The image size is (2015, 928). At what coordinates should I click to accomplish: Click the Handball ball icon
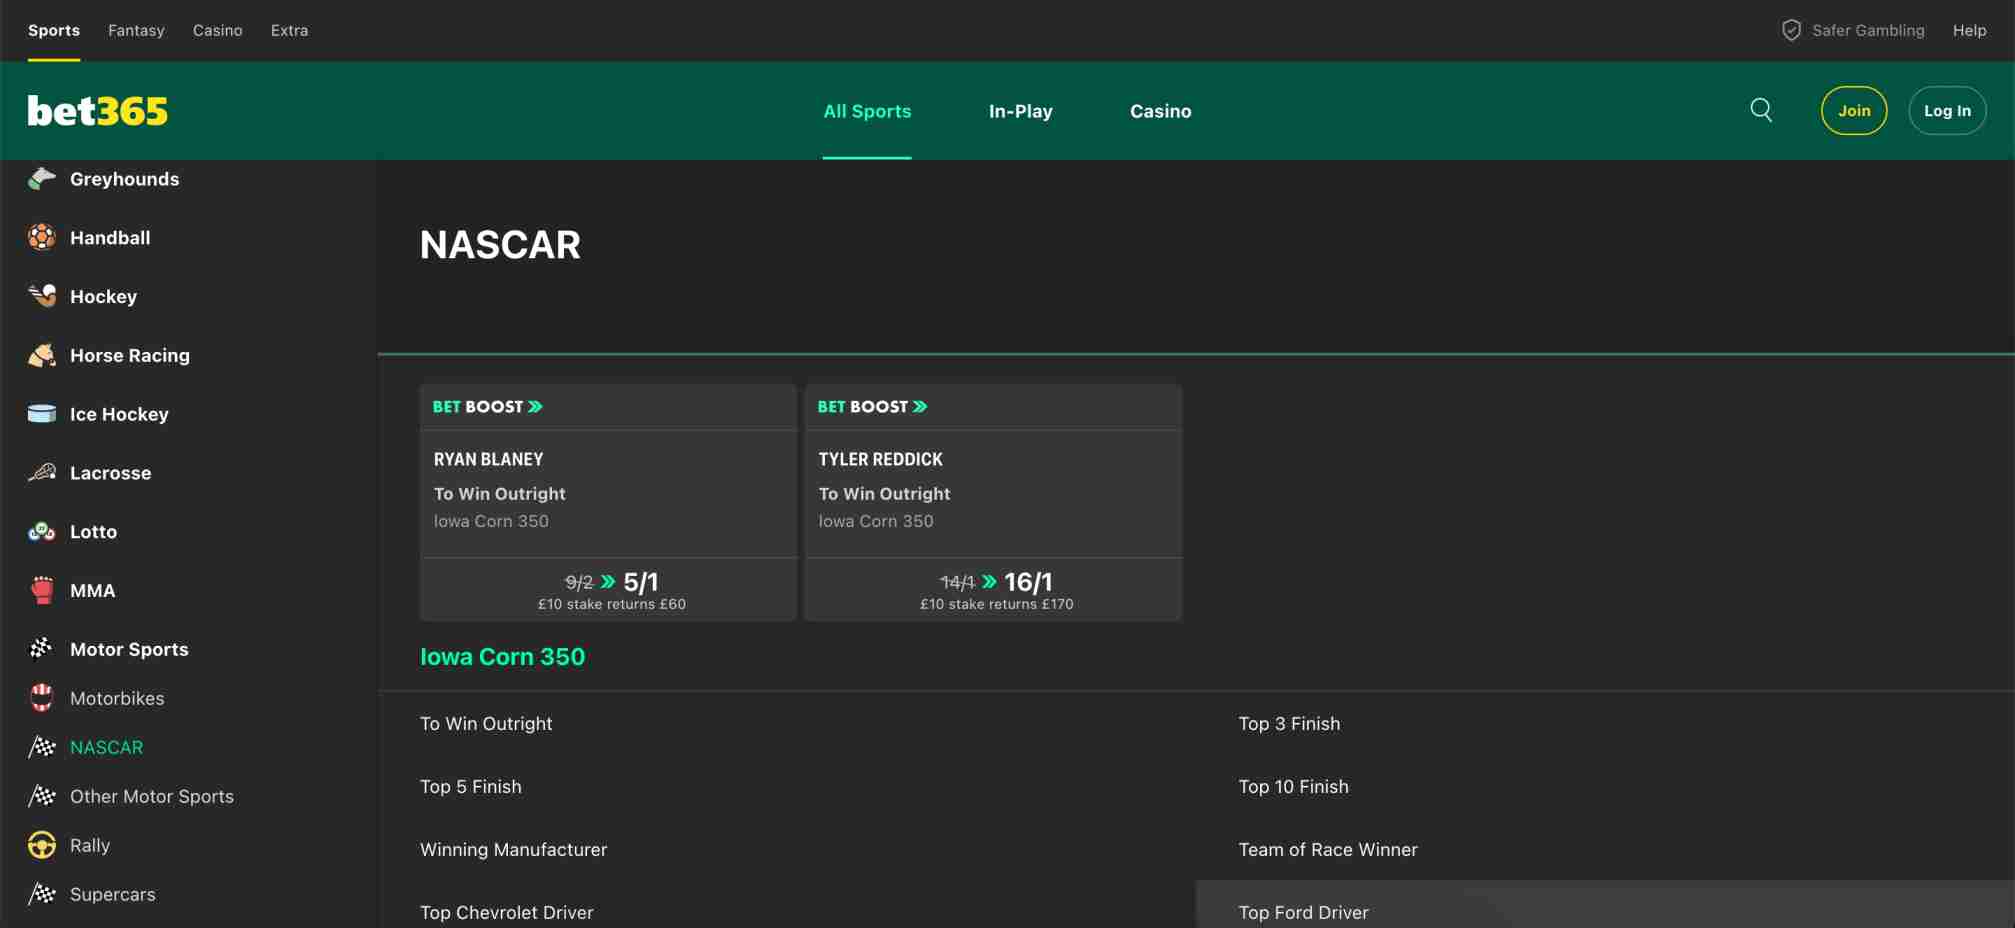(42, 238)
